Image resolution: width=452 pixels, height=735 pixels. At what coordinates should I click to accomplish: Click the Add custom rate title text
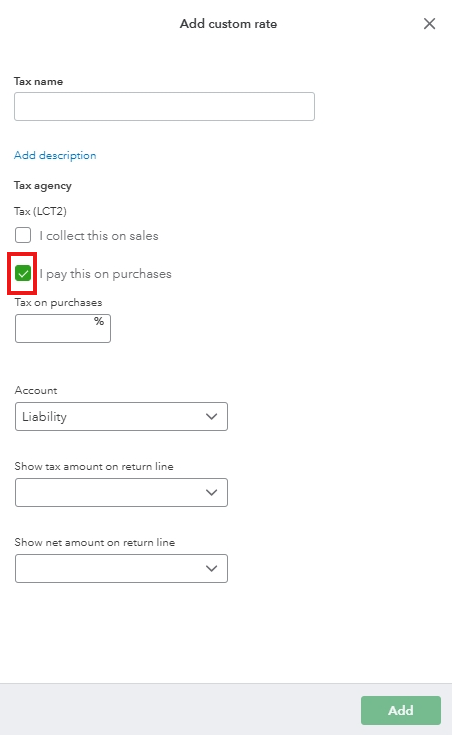pos(228,24)
